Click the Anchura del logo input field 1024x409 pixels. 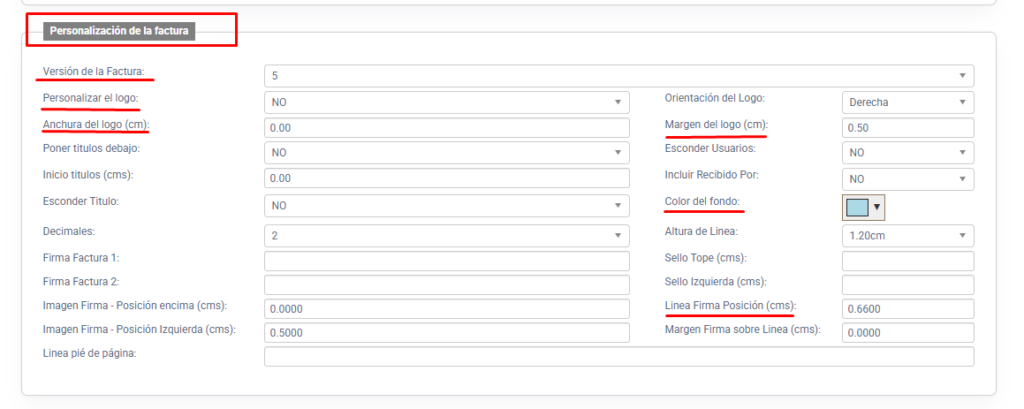click(446, 128)
